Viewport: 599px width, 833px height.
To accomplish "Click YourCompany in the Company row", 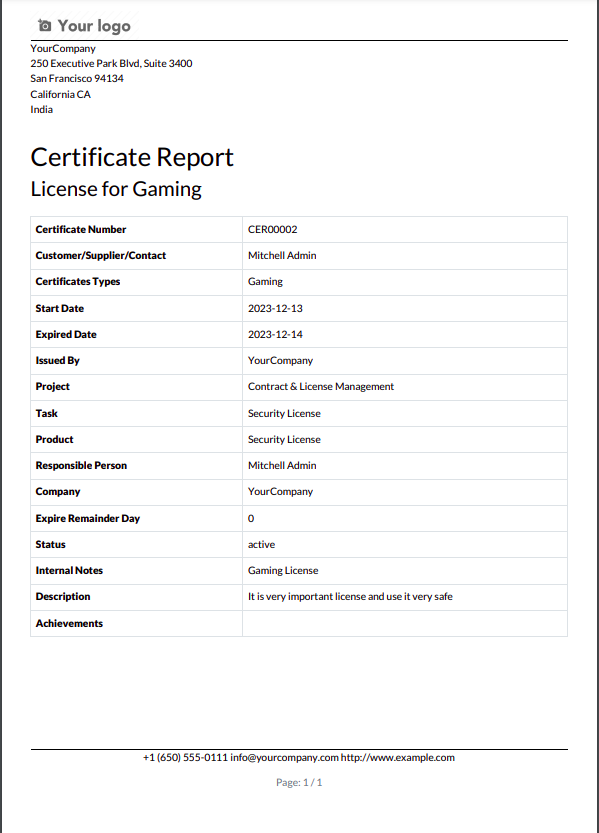I will click(x=280, y=492).
